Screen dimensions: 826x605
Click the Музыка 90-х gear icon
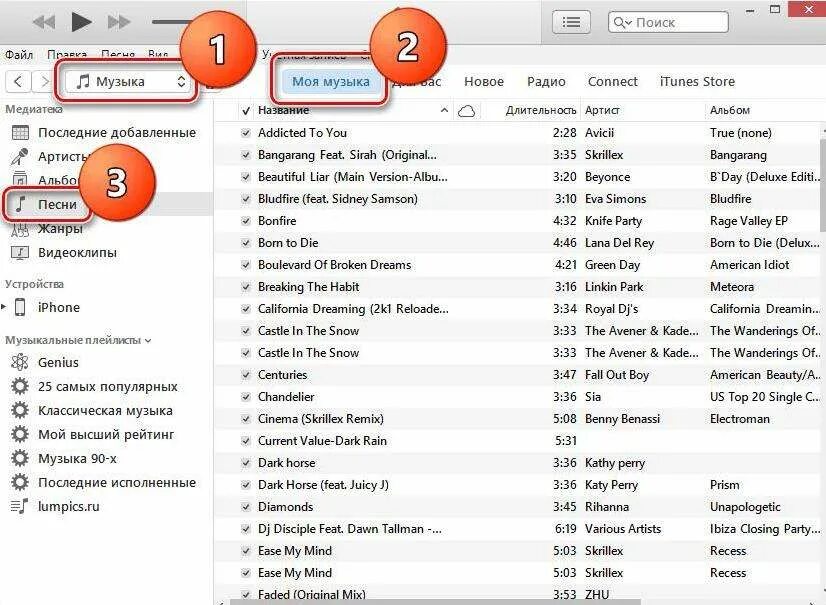tap(20, 458)
